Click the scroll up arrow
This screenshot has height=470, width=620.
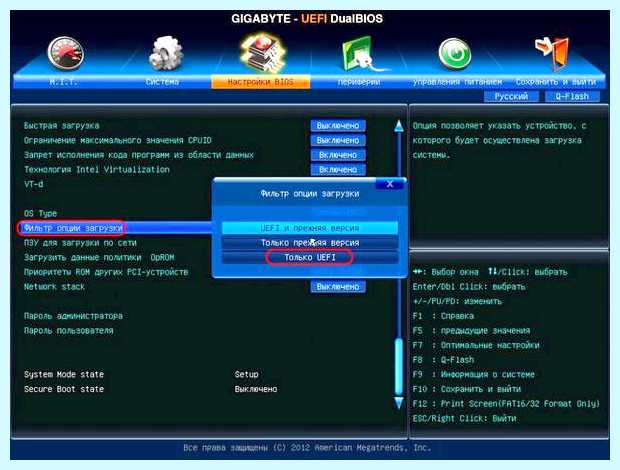click(x=399, y=126)
